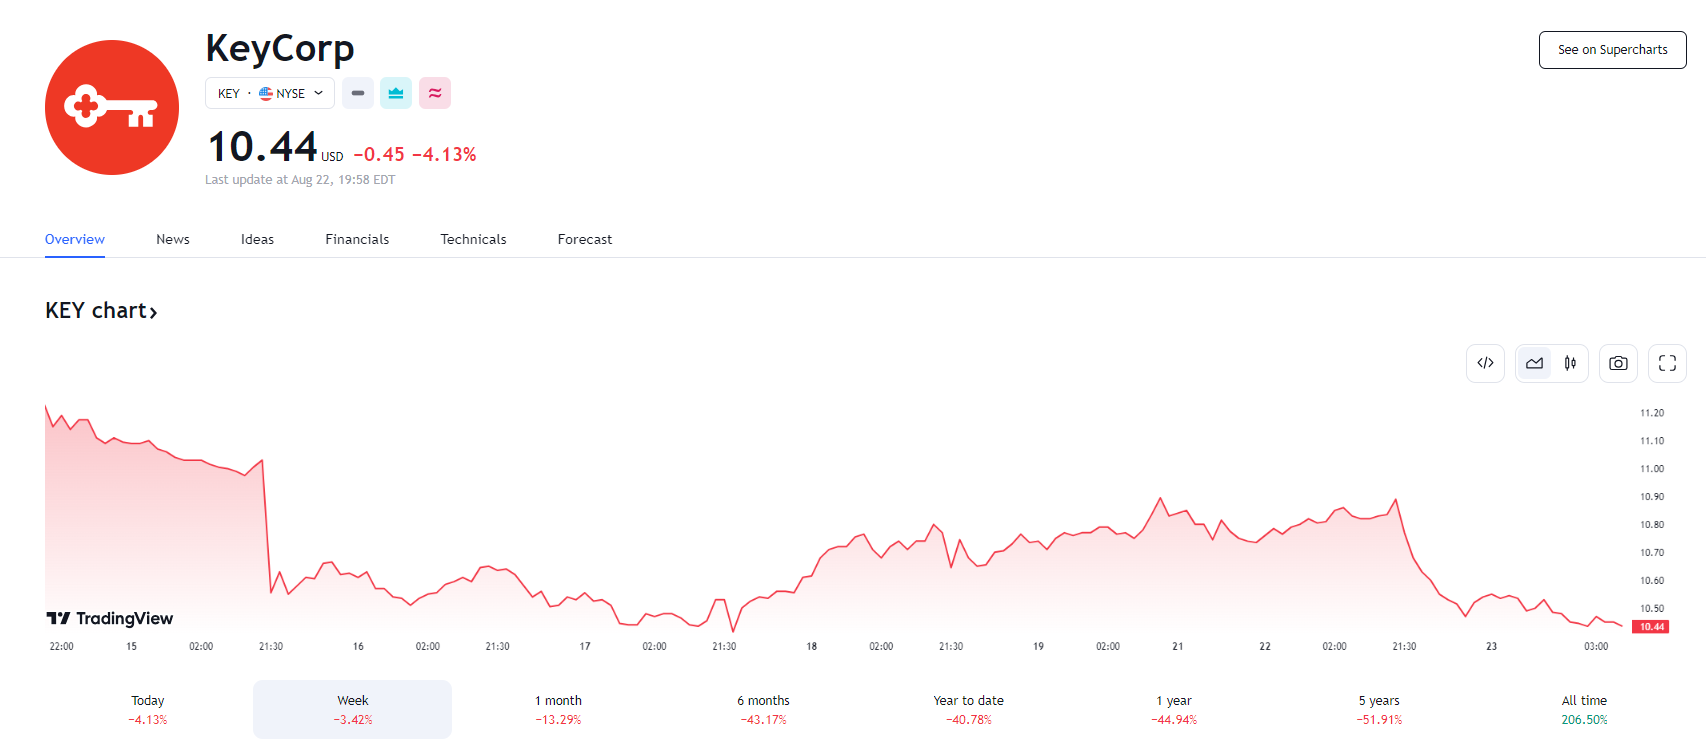
Task: Select the Financials tab
Action: pyautogui.click(x=357, y=239)
